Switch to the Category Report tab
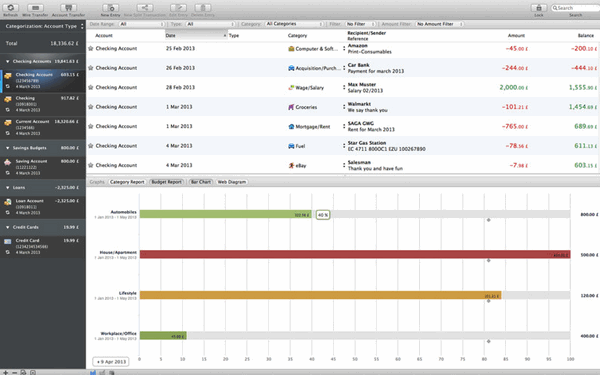 coord(127,182)
